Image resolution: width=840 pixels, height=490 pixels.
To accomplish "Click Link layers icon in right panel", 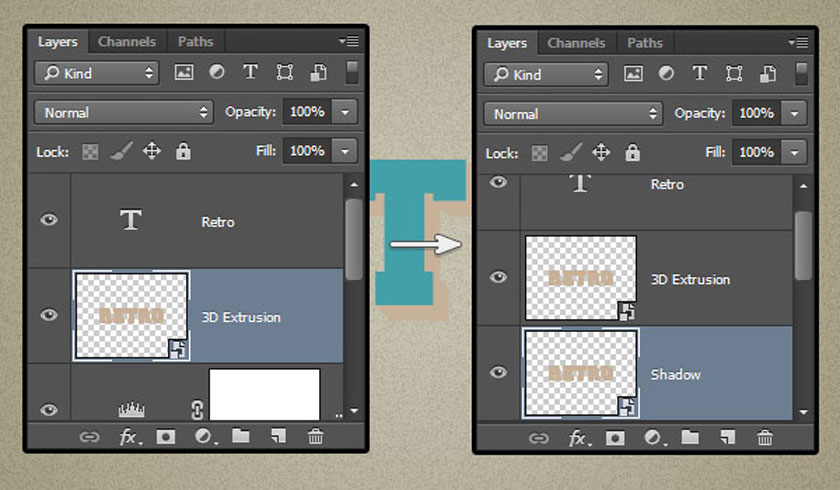I will click(x=539, y=439).
